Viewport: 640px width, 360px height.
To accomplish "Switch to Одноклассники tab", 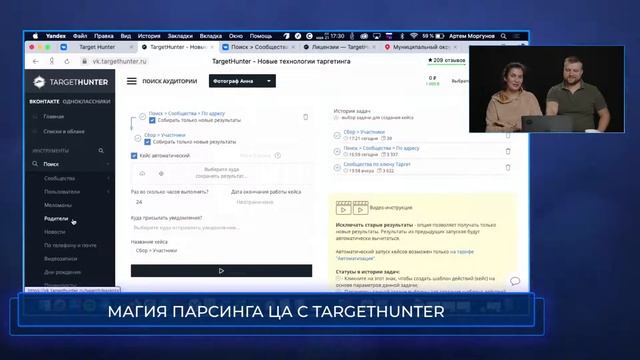I will point(87,102).
